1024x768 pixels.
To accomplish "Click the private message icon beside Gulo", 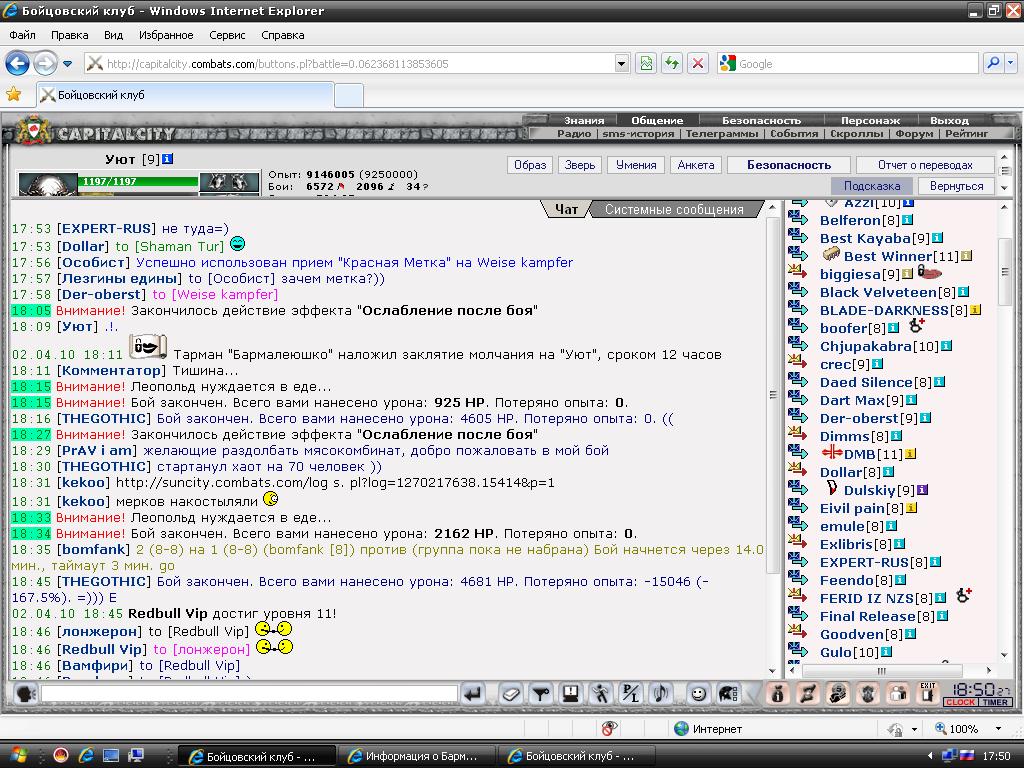I will [797, 649].
